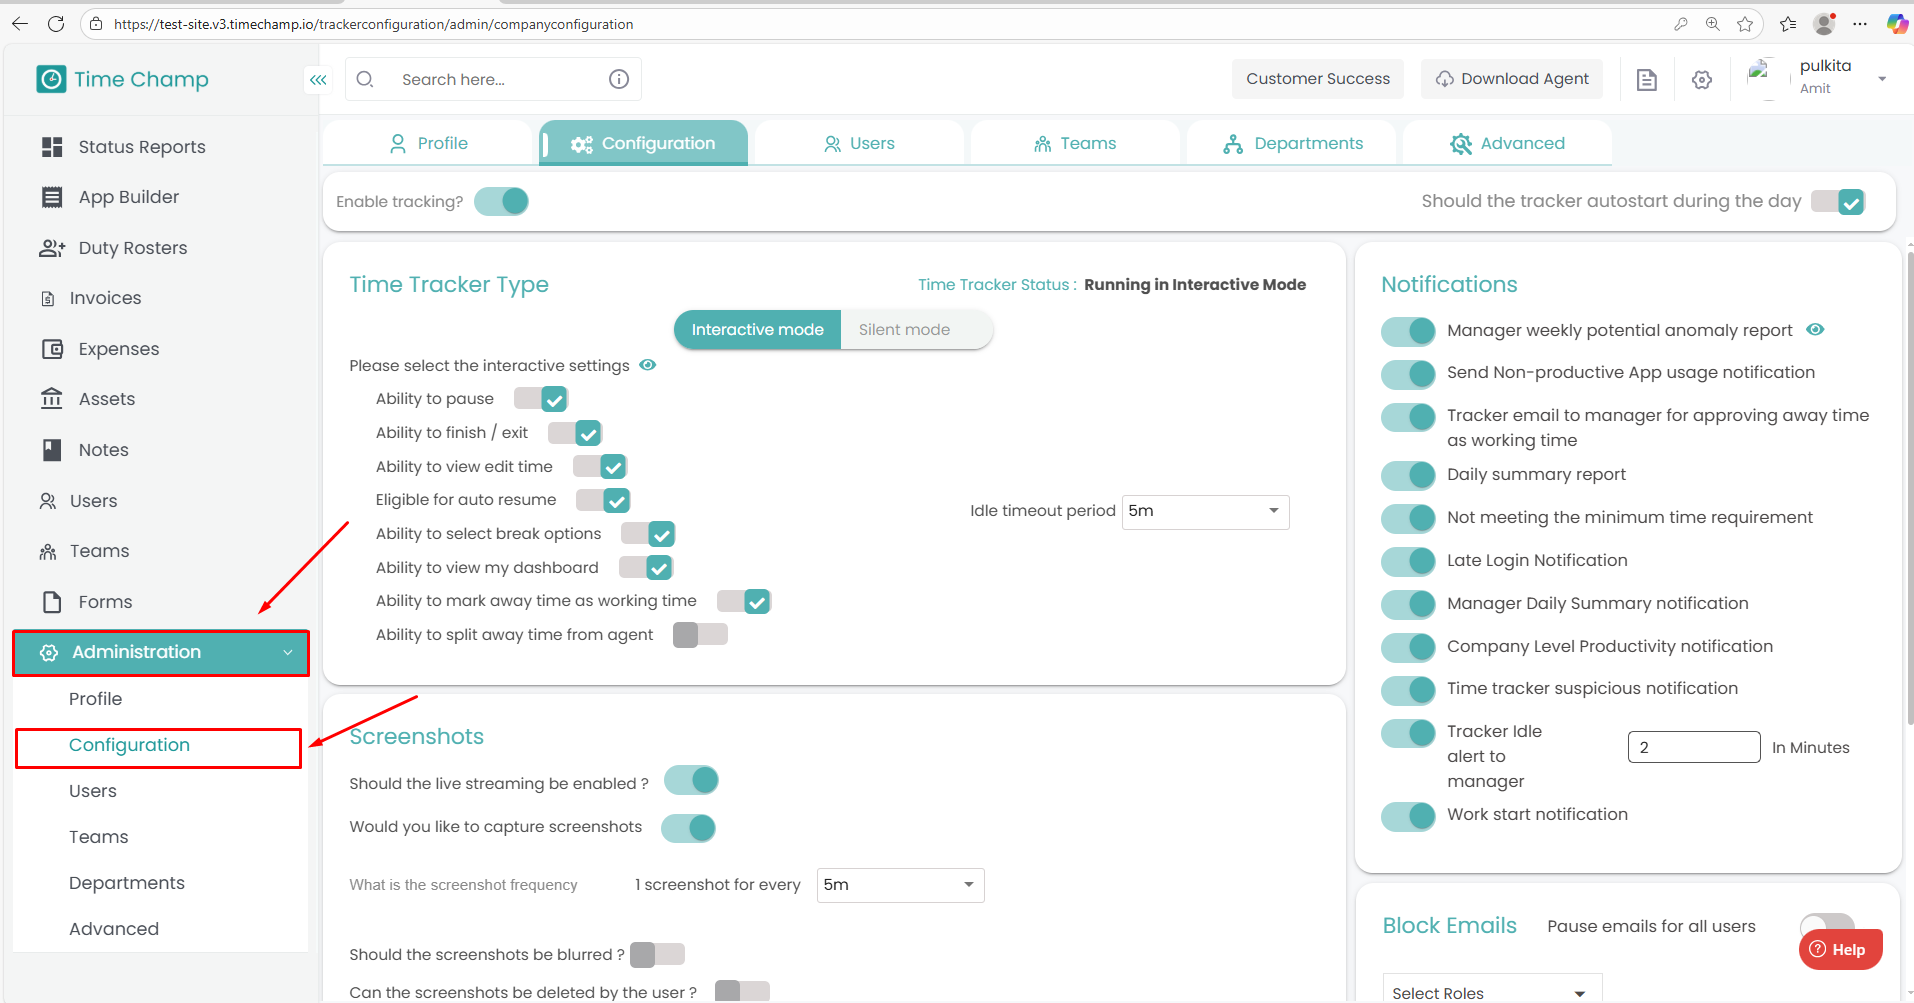The image size is (1914, 1003).
Task: Toggle Work start notification switch
Action: [1408, 815]
